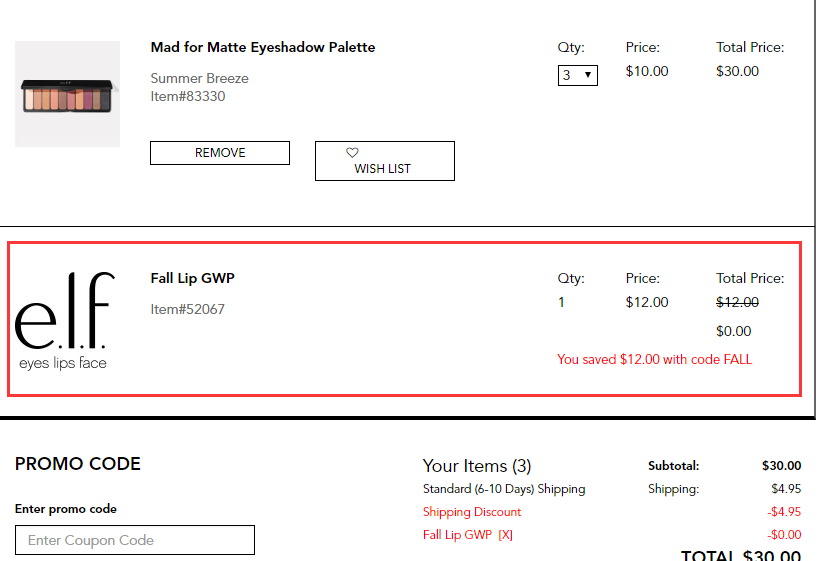Click the Standard (6-10 Days) Shipping text
This screenshot has height=561, width=827.
(x=504, y=489)
